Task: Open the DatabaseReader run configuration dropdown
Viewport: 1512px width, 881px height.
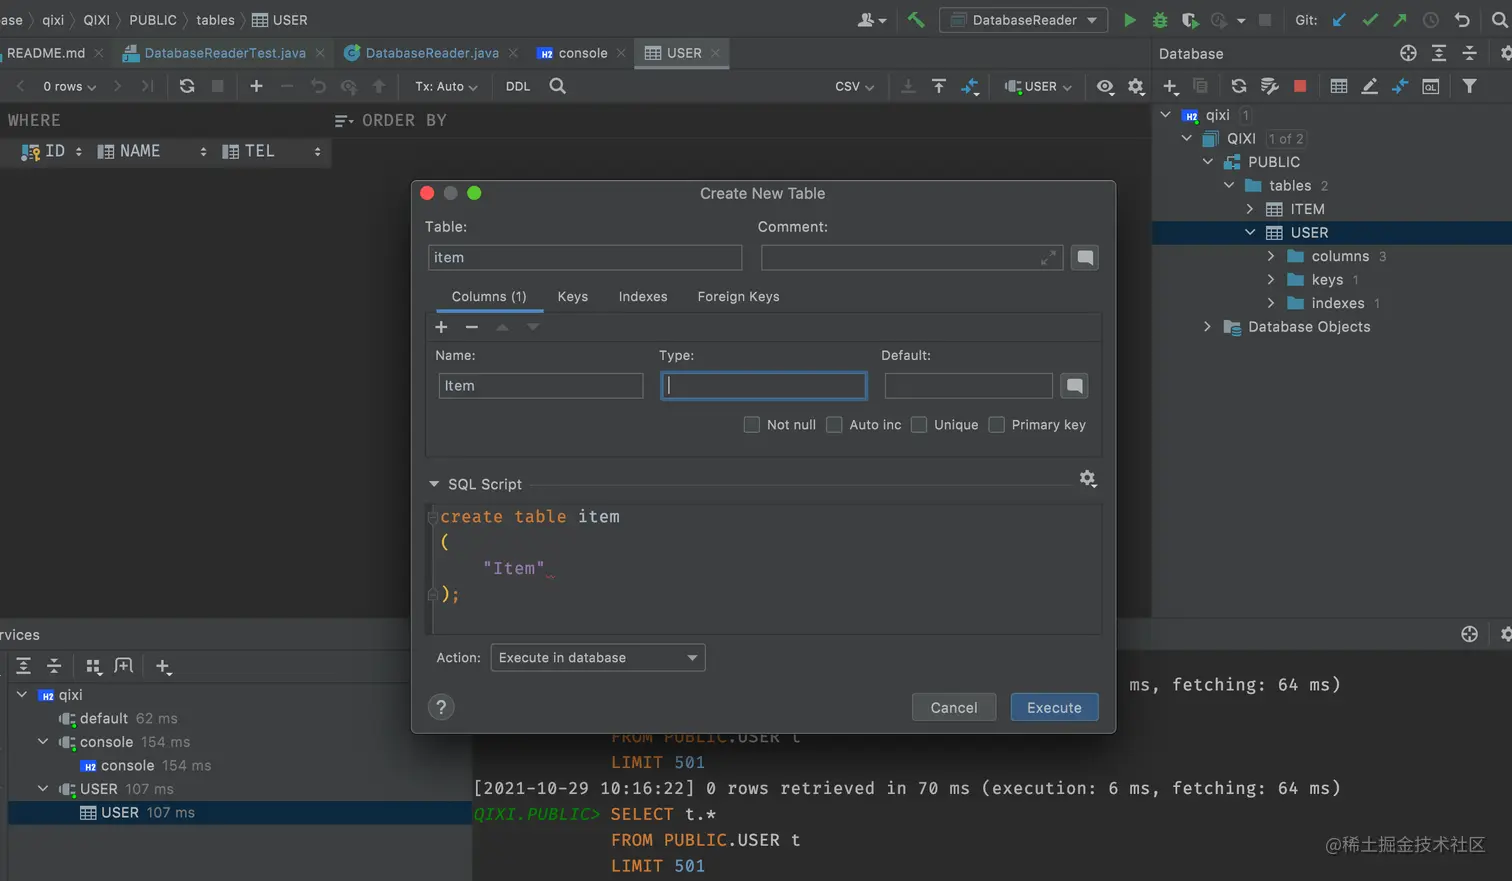Action: [1023, 20]
